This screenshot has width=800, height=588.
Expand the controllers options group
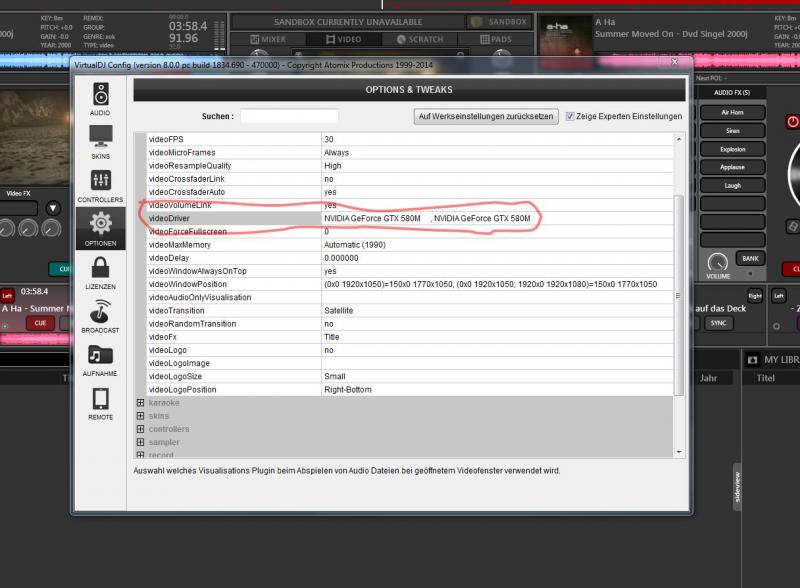pyautogui.click(x=140, y=429)
